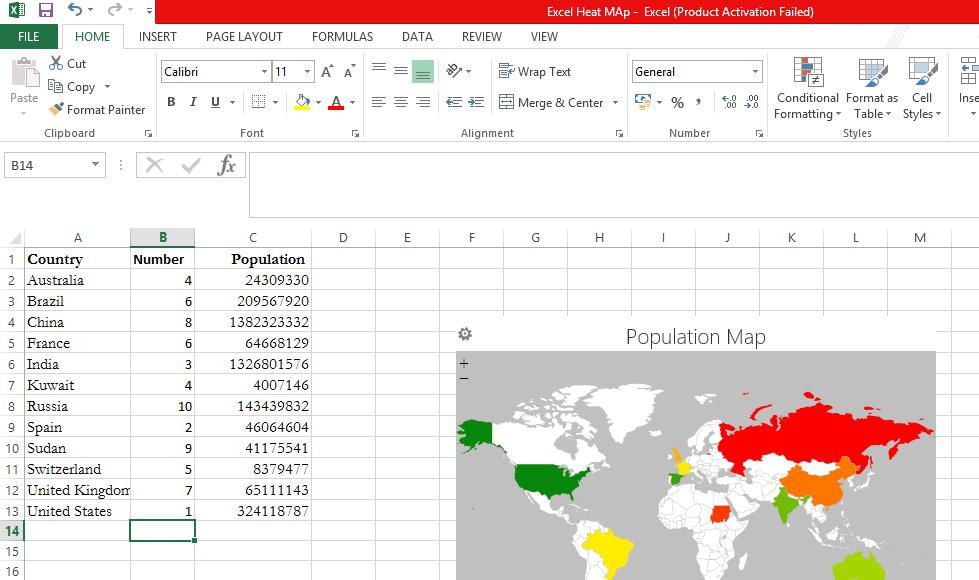Increase font size with the large A icon

click(x=327, y=72)
